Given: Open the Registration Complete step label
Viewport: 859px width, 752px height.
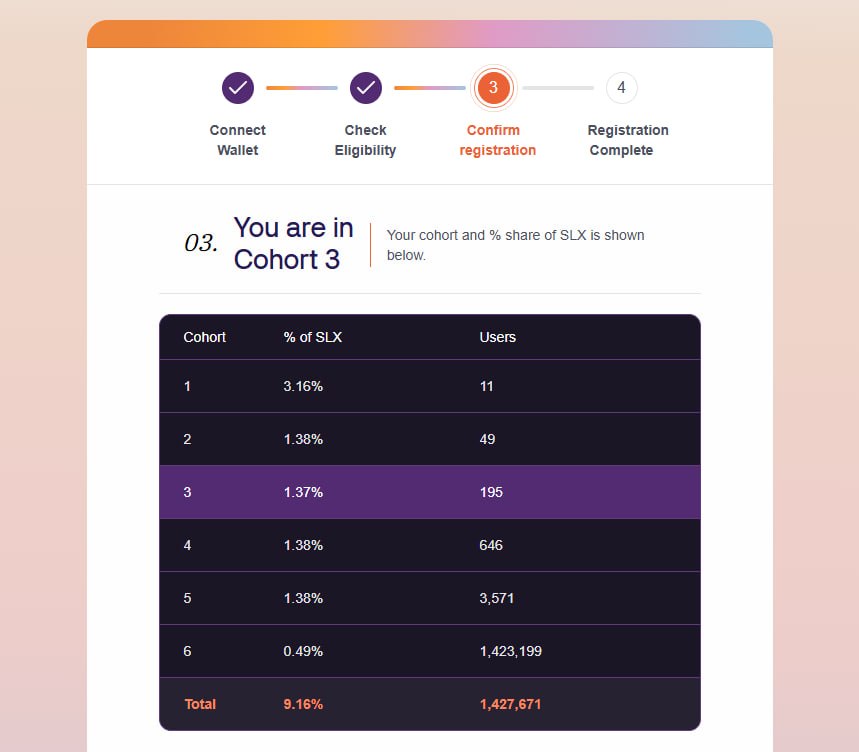Looking at the screenshot, I should tap(628, 140).
